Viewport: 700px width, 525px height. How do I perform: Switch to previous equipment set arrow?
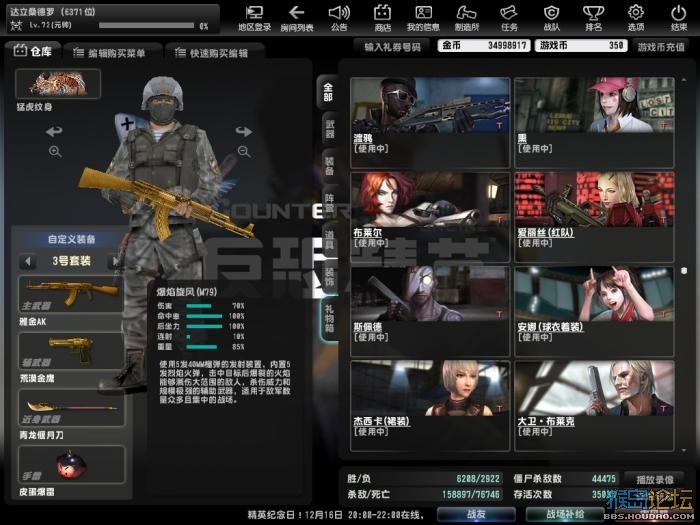tap(28, 261)
